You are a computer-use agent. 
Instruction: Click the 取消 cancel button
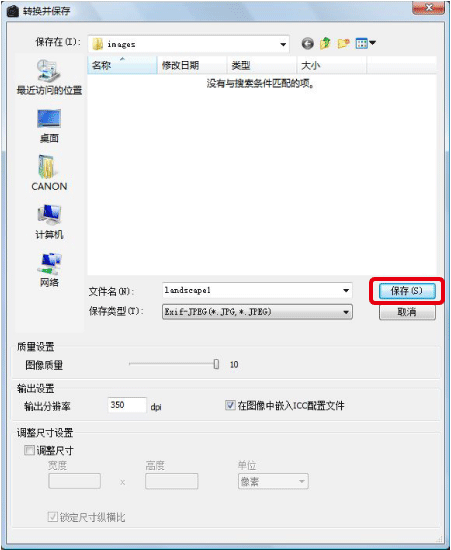tap(407, 312)
